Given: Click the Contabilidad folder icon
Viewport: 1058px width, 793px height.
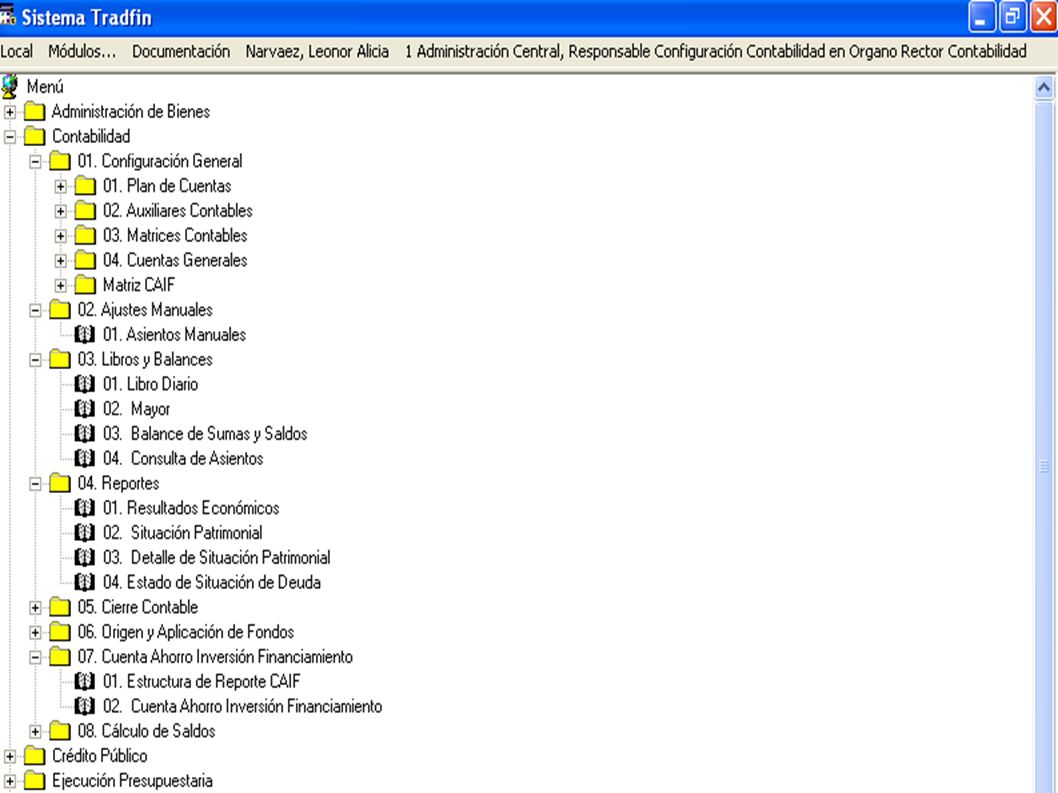Looking at the screenshot, I should (34, 136).
